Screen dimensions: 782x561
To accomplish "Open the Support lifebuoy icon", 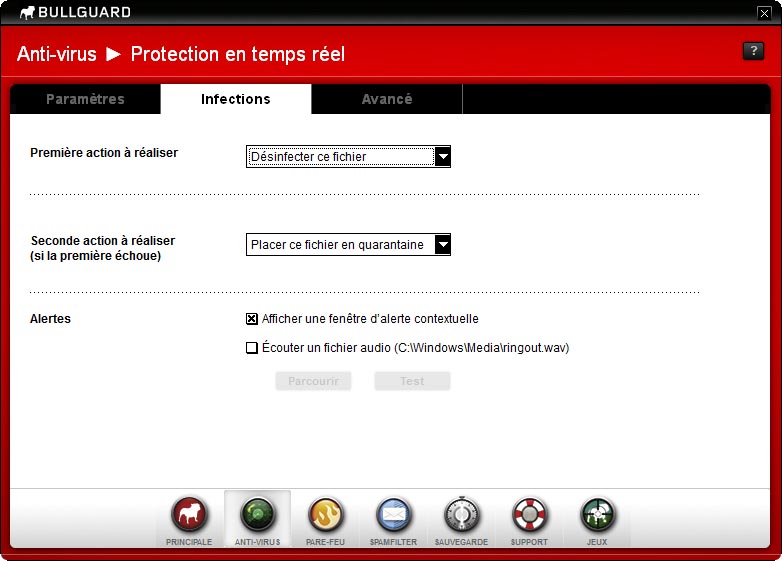I will tap(529, 515).
